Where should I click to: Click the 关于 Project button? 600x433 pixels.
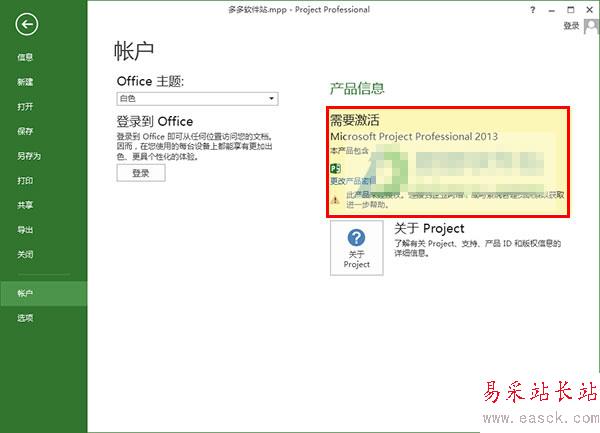pyautogui.click(x=357, y=247)
